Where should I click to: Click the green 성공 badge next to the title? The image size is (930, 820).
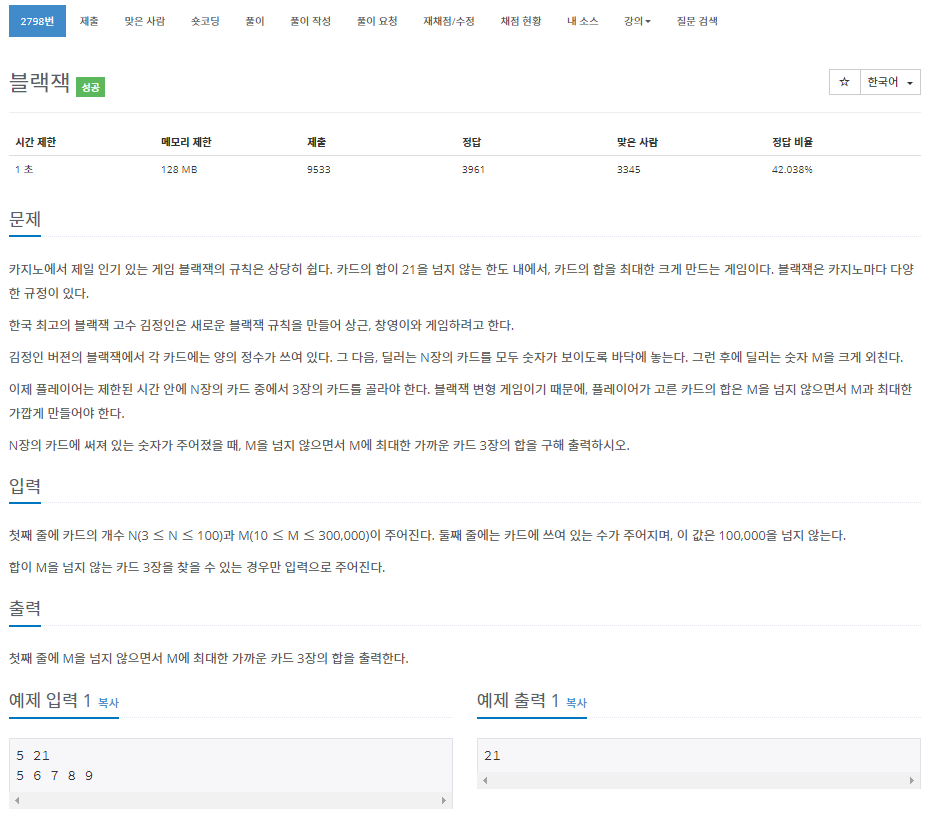click(x=89, y=88)
